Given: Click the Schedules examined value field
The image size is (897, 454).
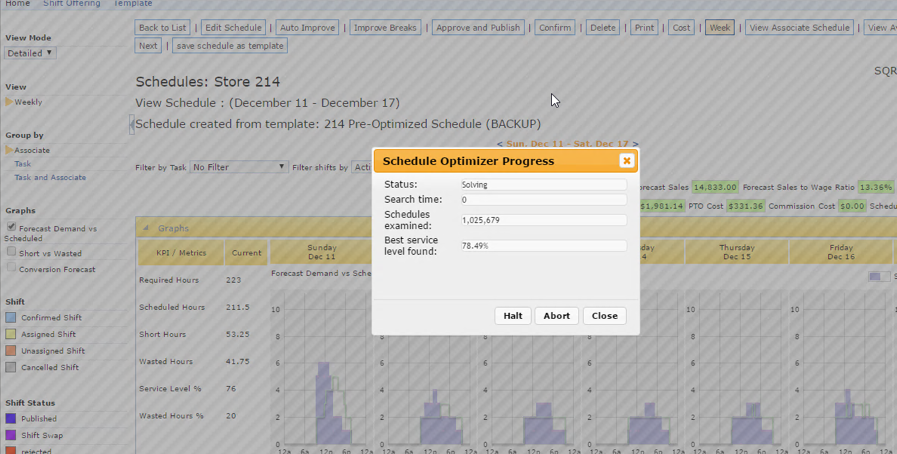Looking at the screenshot, I should coord(543,220).
